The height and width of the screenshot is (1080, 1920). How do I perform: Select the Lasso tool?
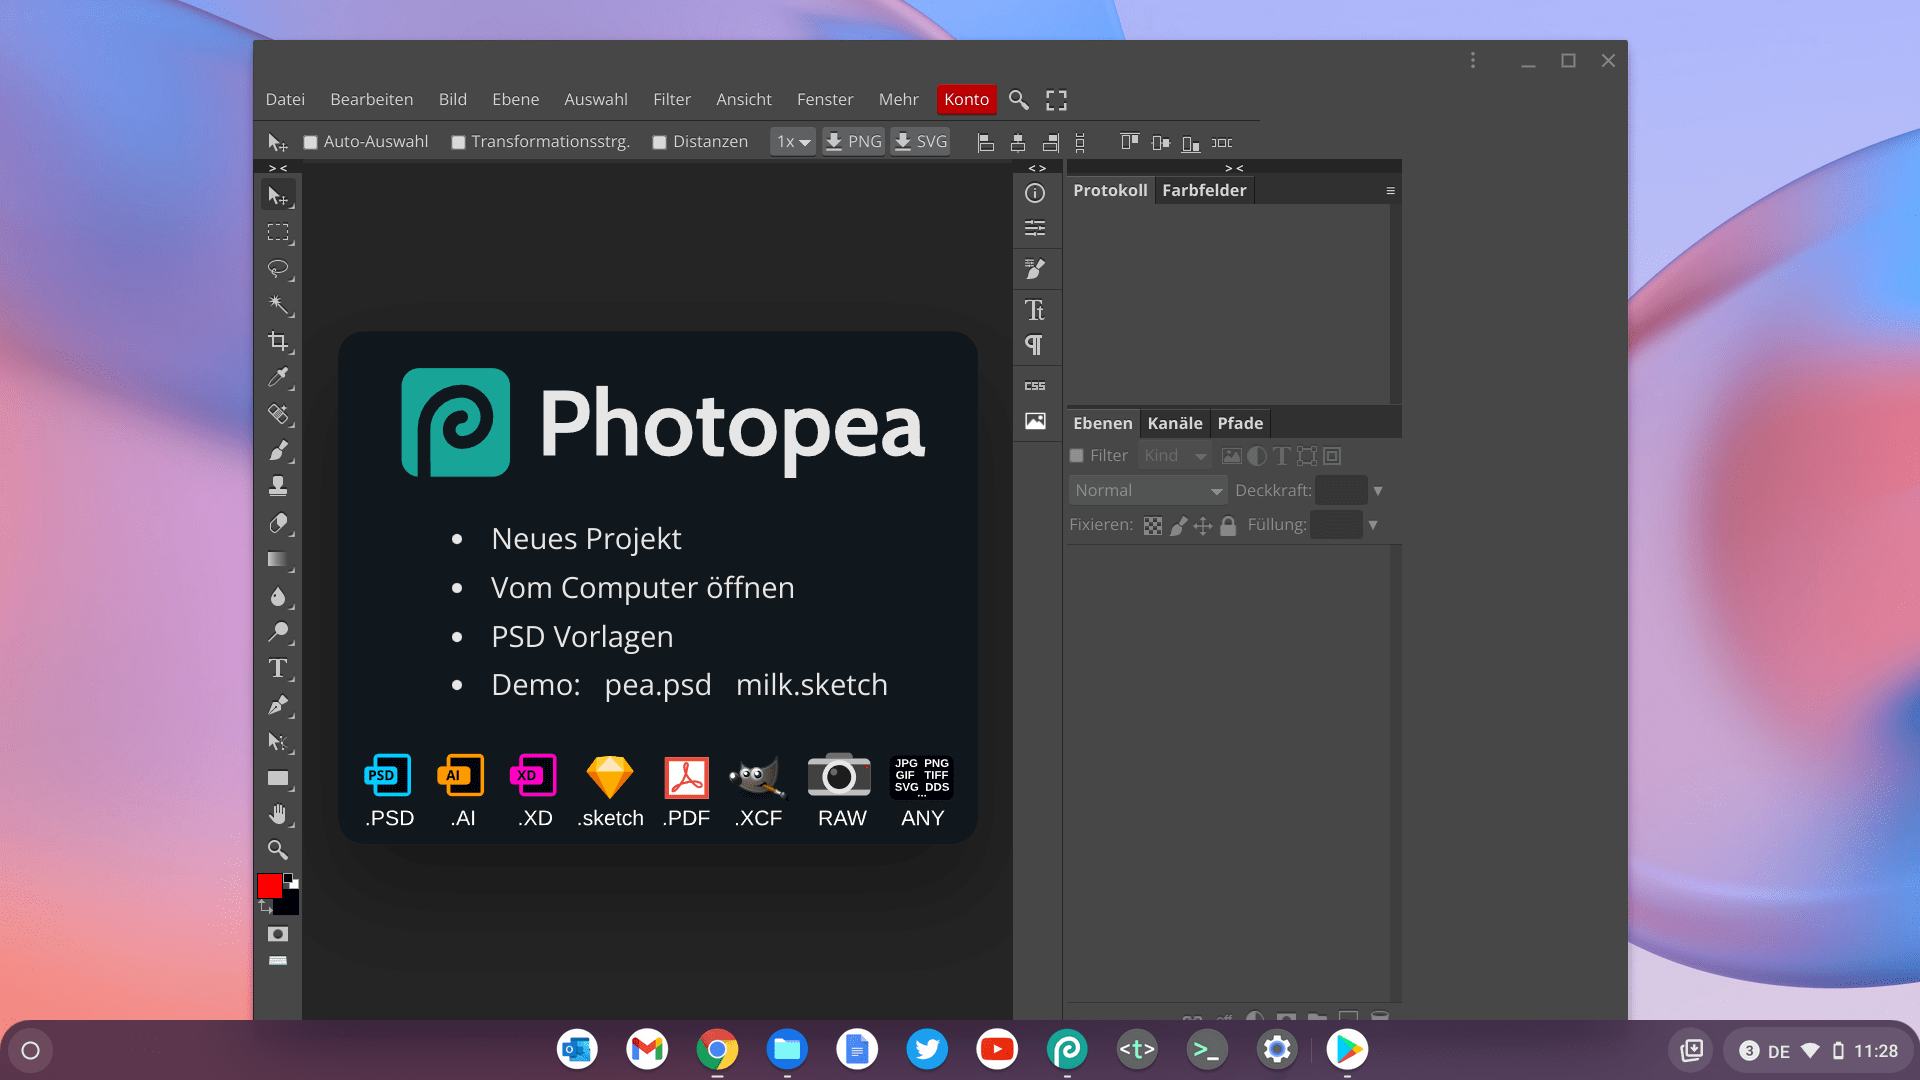(278, 269)
